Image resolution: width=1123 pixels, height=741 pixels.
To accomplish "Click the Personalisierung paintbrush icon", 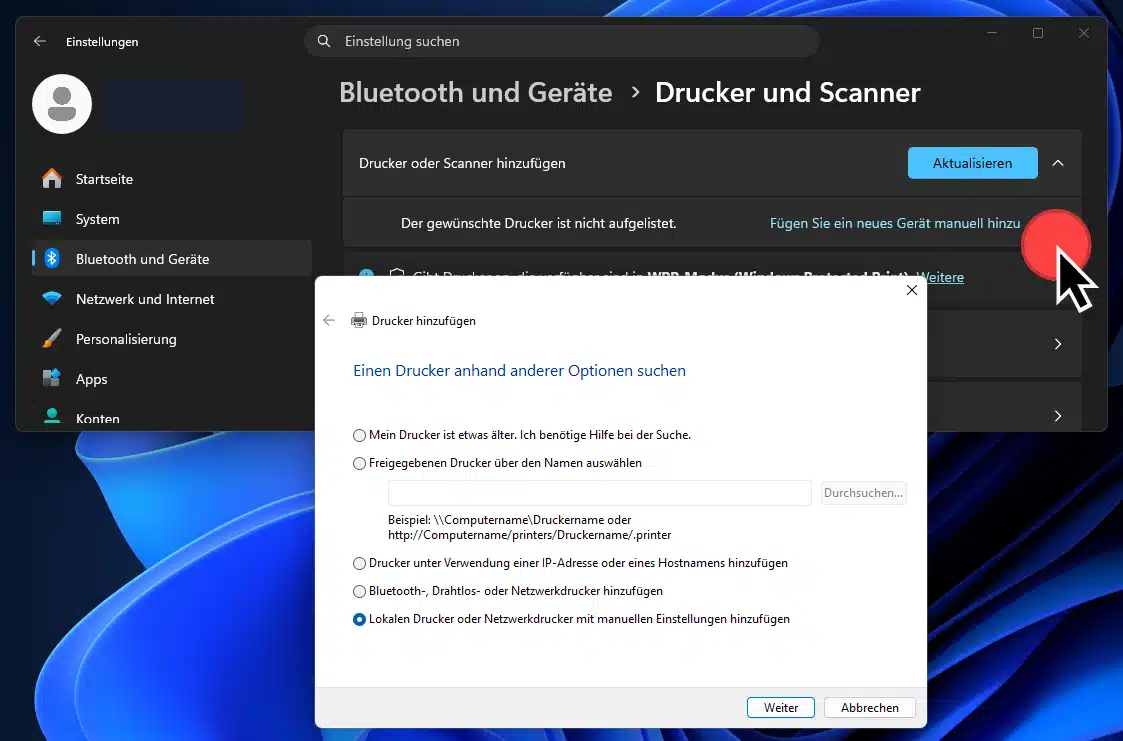I will [x=52, y=338].
